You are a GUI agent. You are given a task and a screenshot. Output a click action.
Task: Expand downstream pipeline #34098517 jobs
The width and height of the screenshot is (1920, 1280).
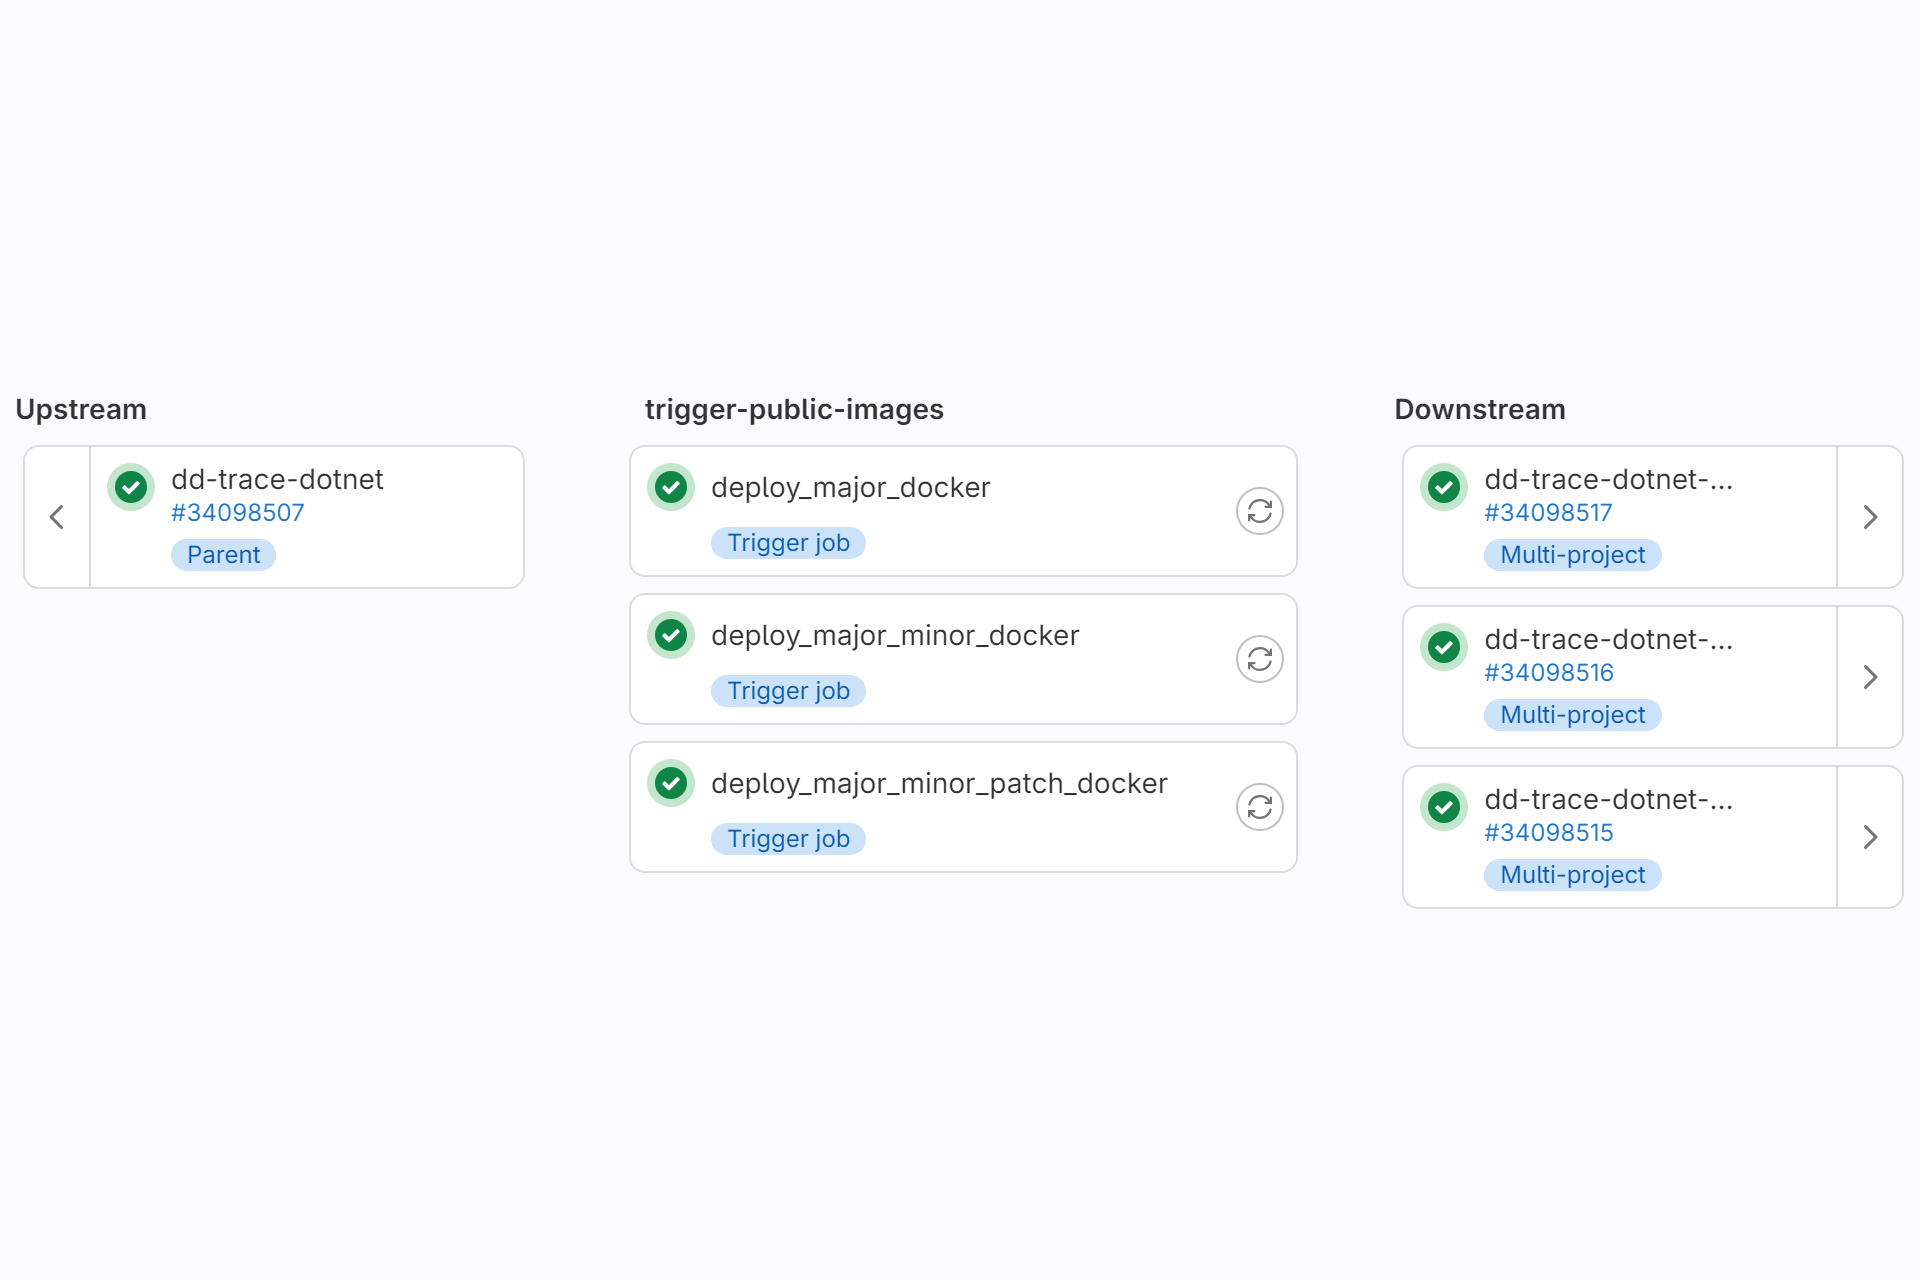pyautogui.click(x=1870, y=517)
